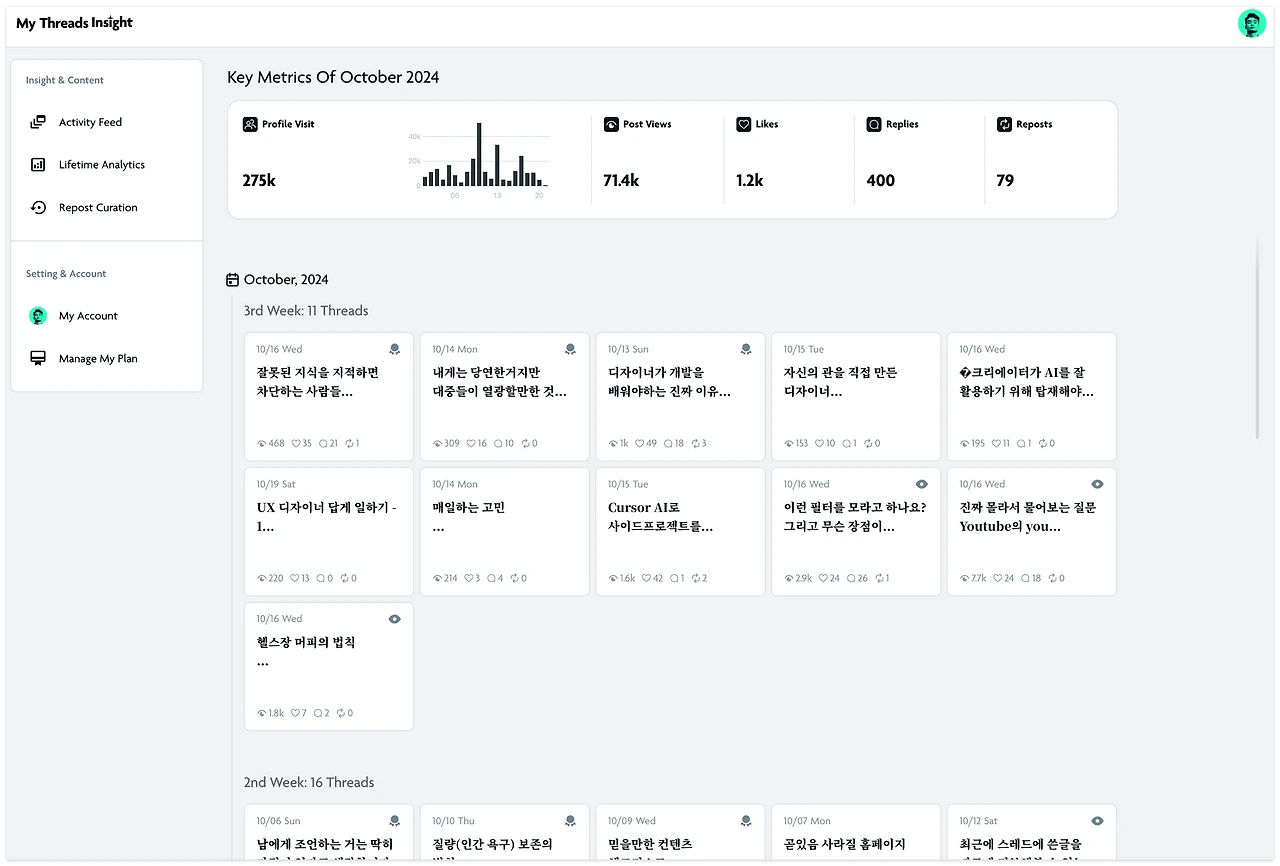Viewport: 1280px width, 866px height.
Task: Click the heart likes icon on 매일하는 고민 card
Action: (471, 578)
